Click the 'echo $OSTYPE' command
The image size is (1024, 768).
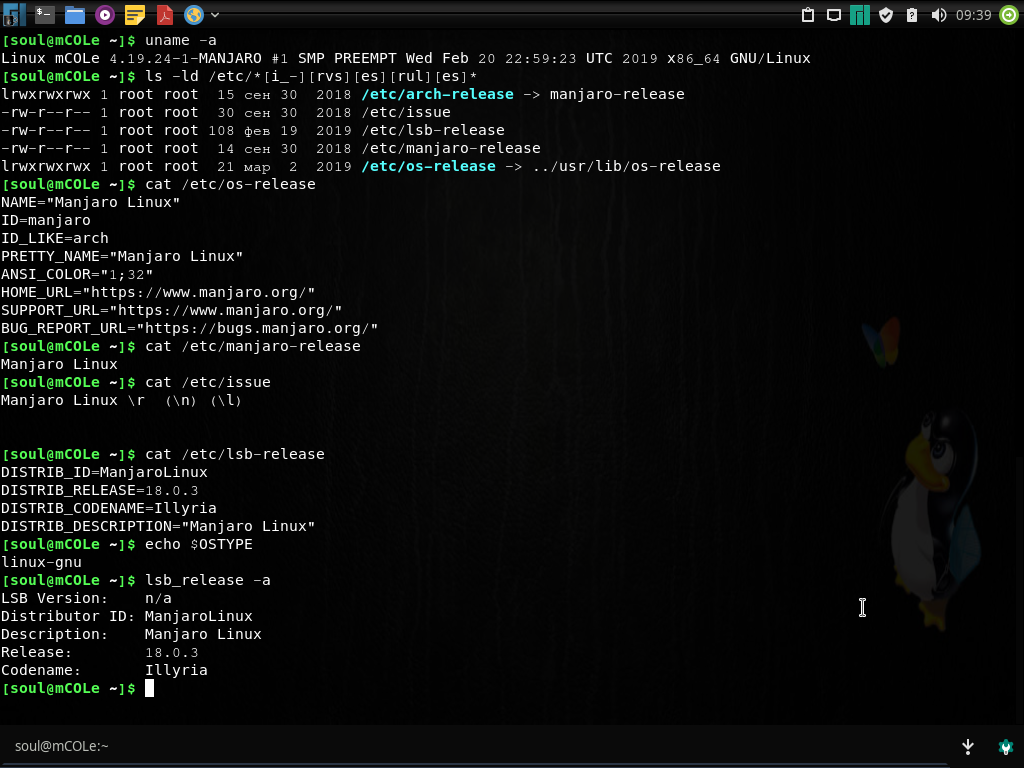199,544
